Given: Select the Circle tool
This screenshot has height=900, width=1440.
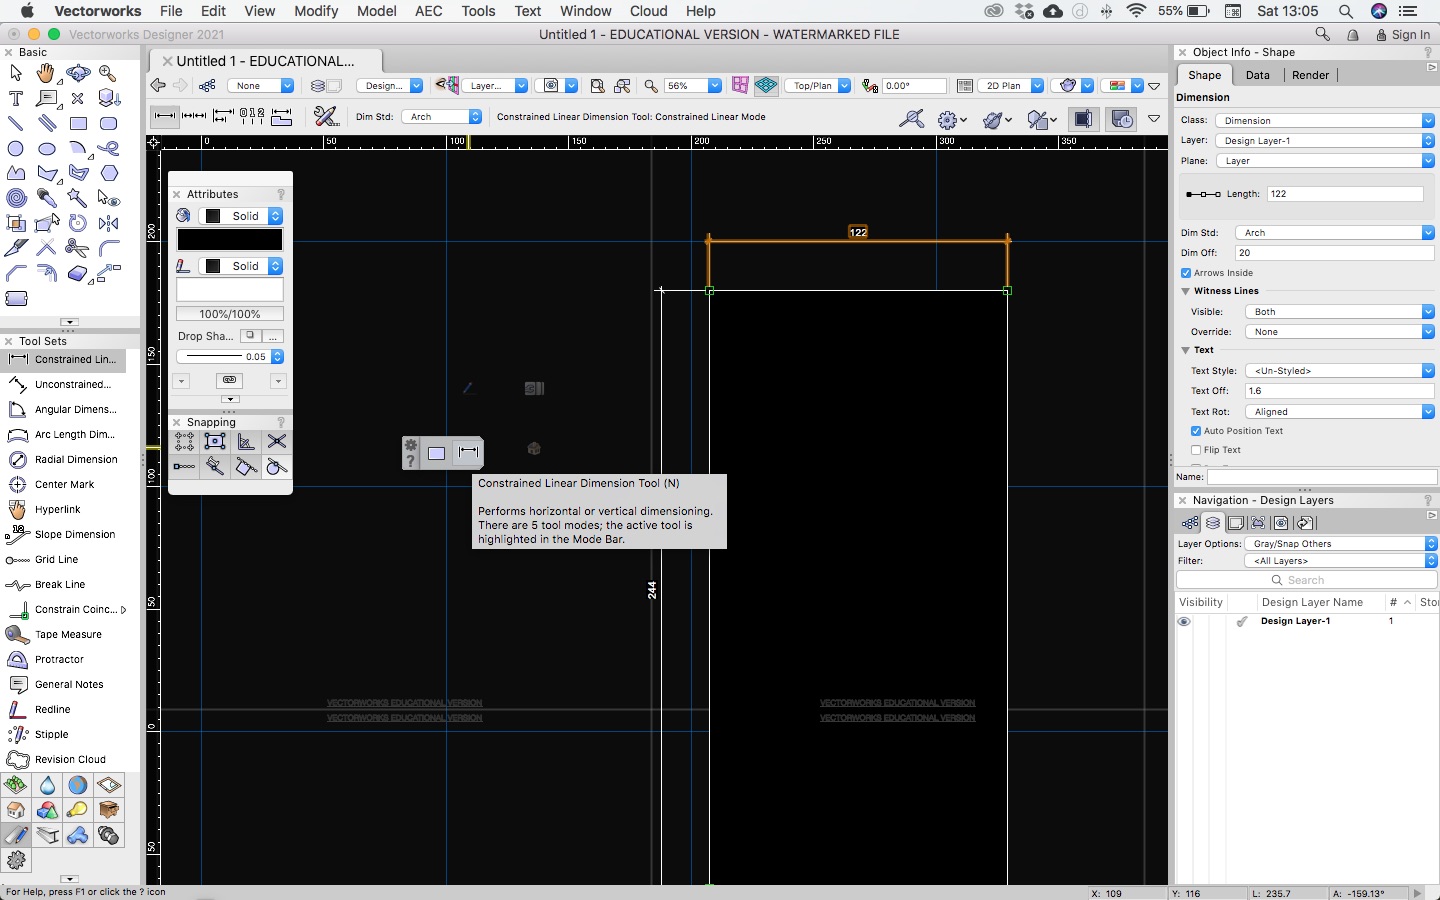Looking at the screenshot, I should [16, 148].
